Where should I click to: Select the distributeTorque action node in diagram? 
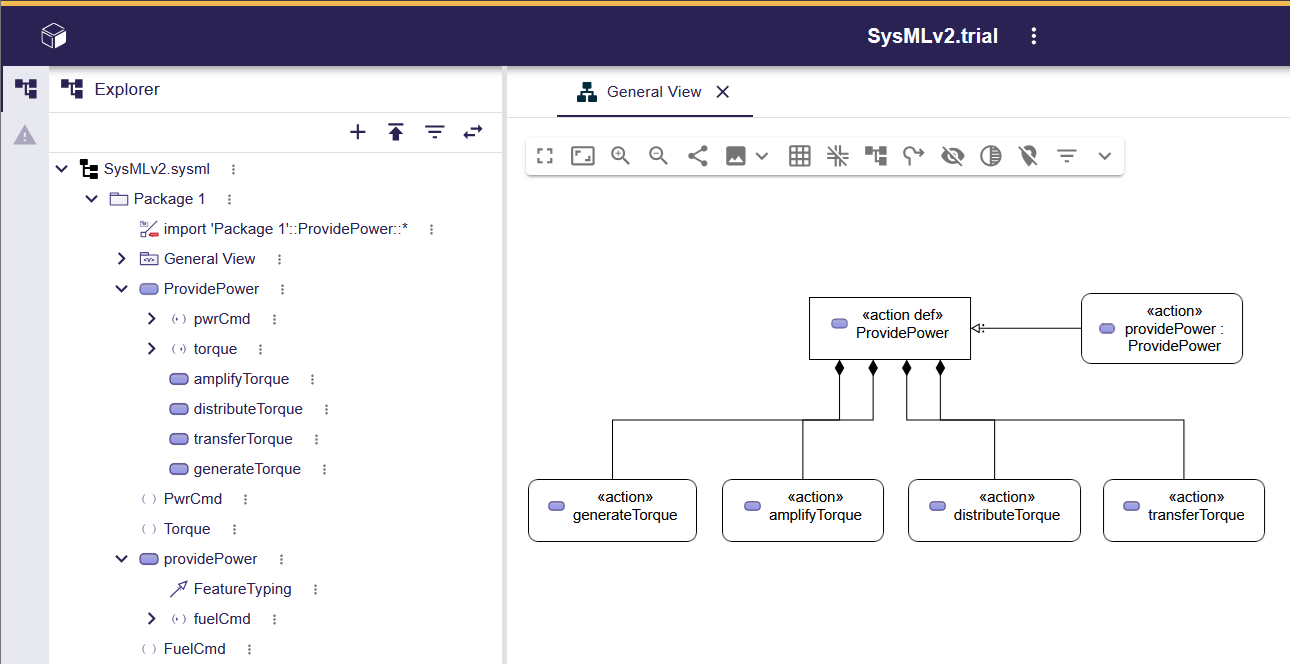pos(994,510)
